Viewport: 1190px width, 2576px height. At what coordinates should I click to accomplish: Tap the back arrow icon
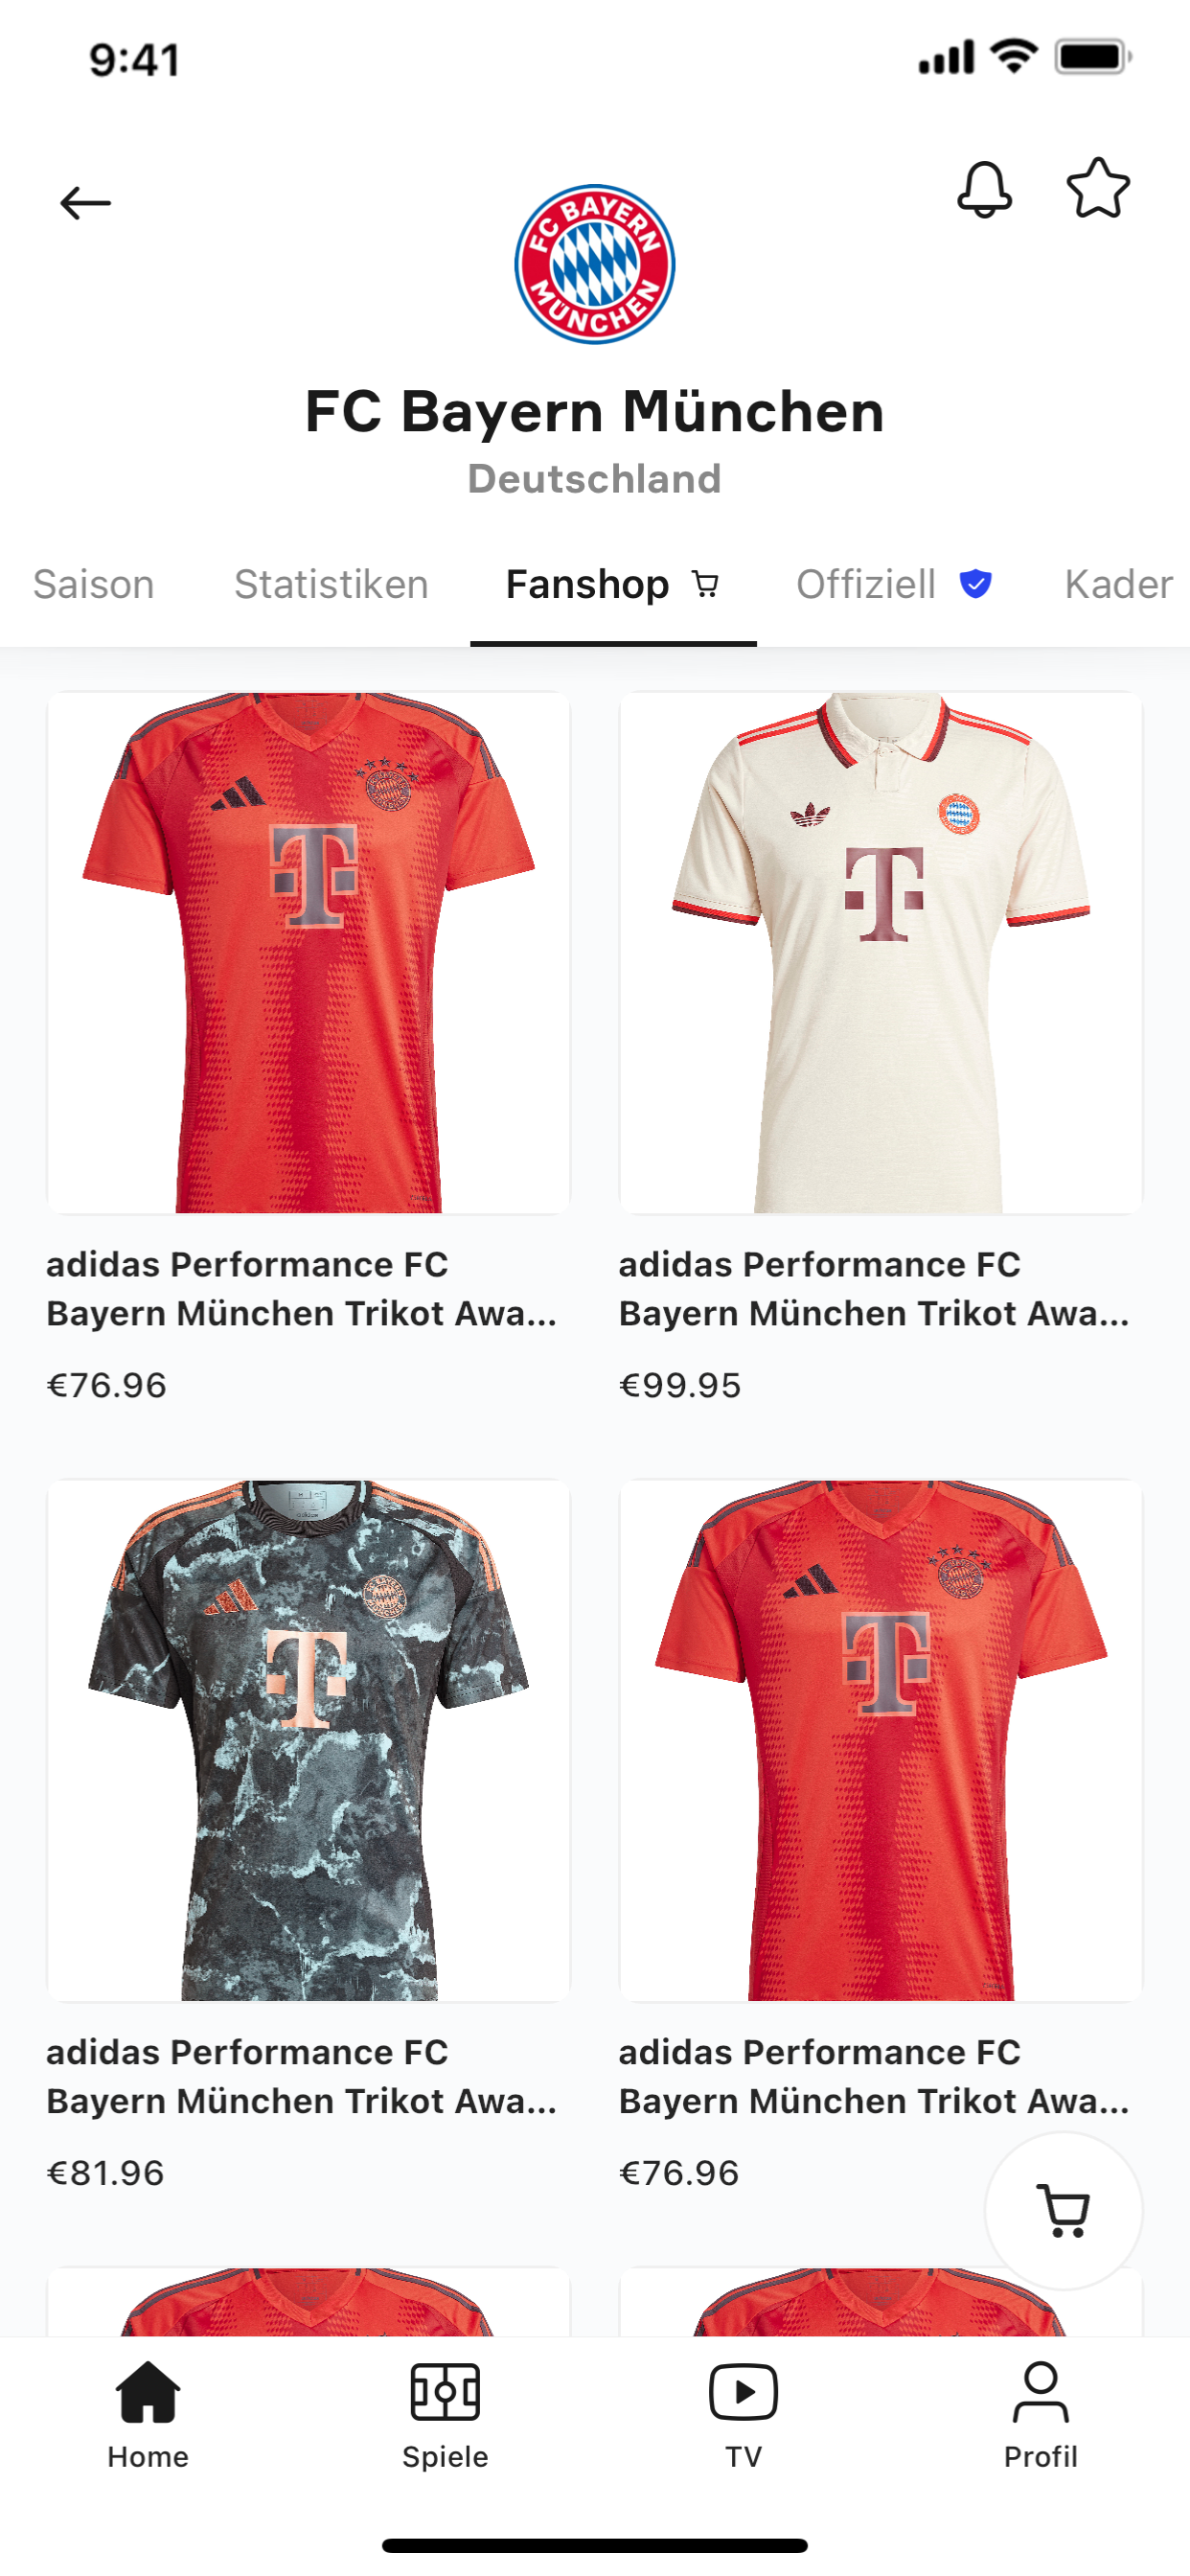click(x=85, y=203)
